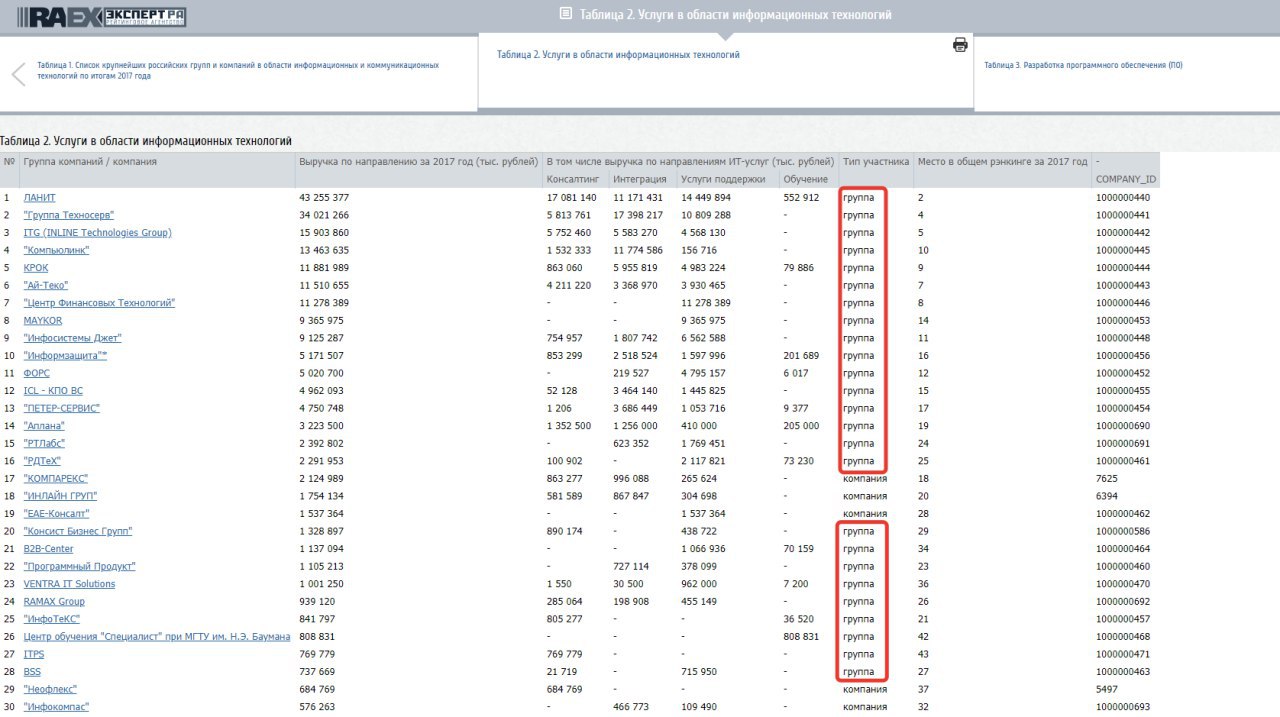
Task: Click Техносерв integration value 17 398 217
Action: pyautogui.click(x=638, y=215)
